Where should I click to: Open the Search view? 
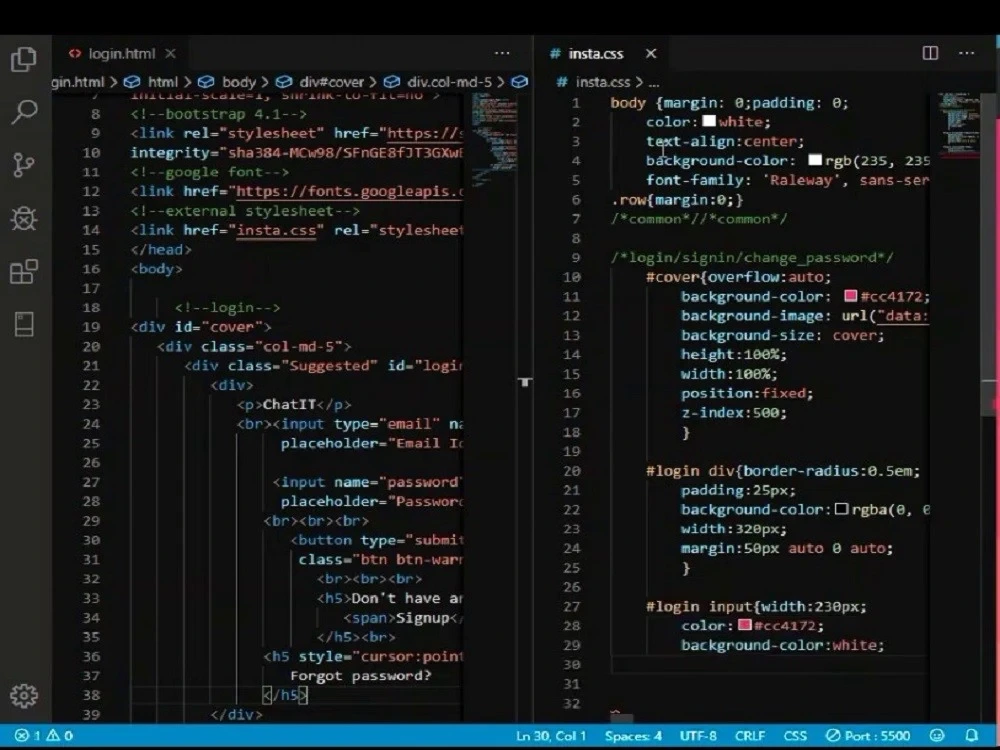click(24, 112)
